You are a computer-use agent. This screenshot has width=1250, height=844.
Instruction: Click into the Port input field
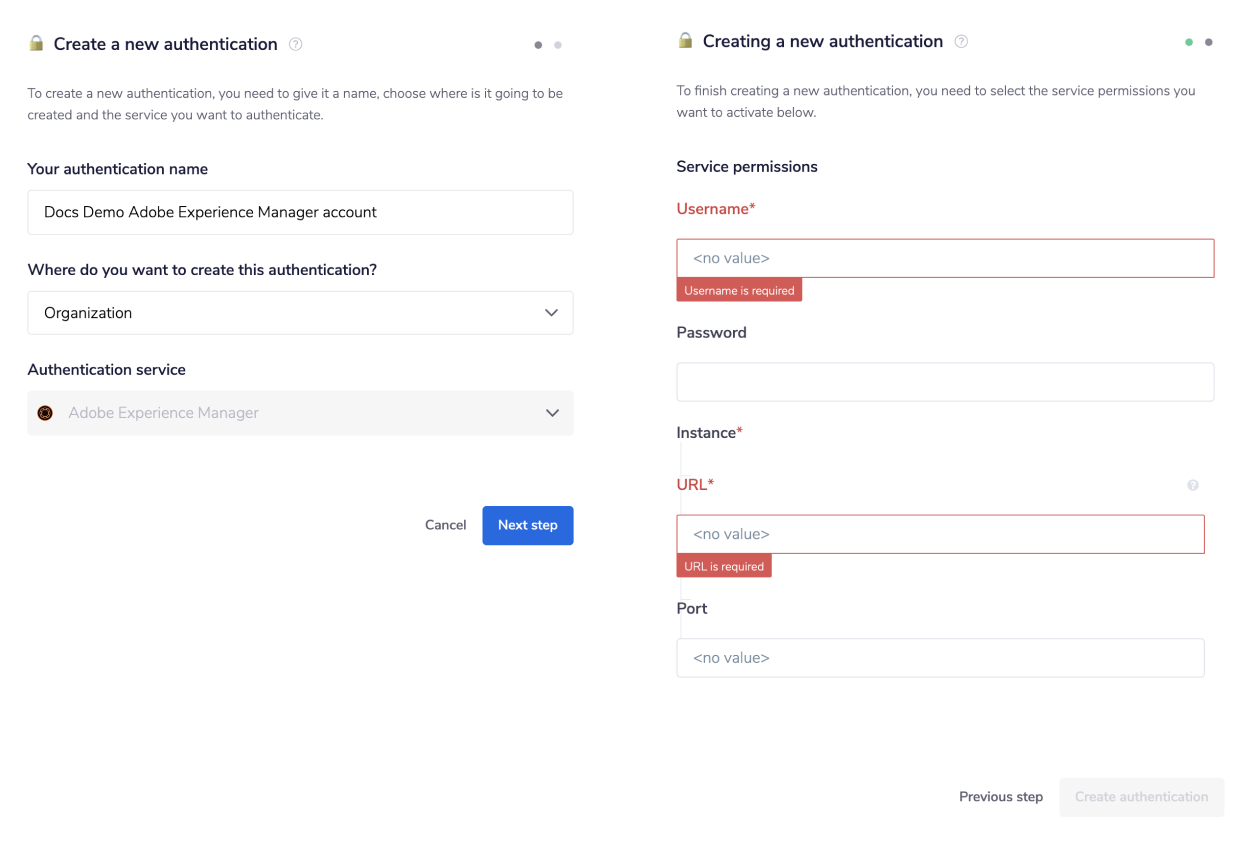(940, 658)
